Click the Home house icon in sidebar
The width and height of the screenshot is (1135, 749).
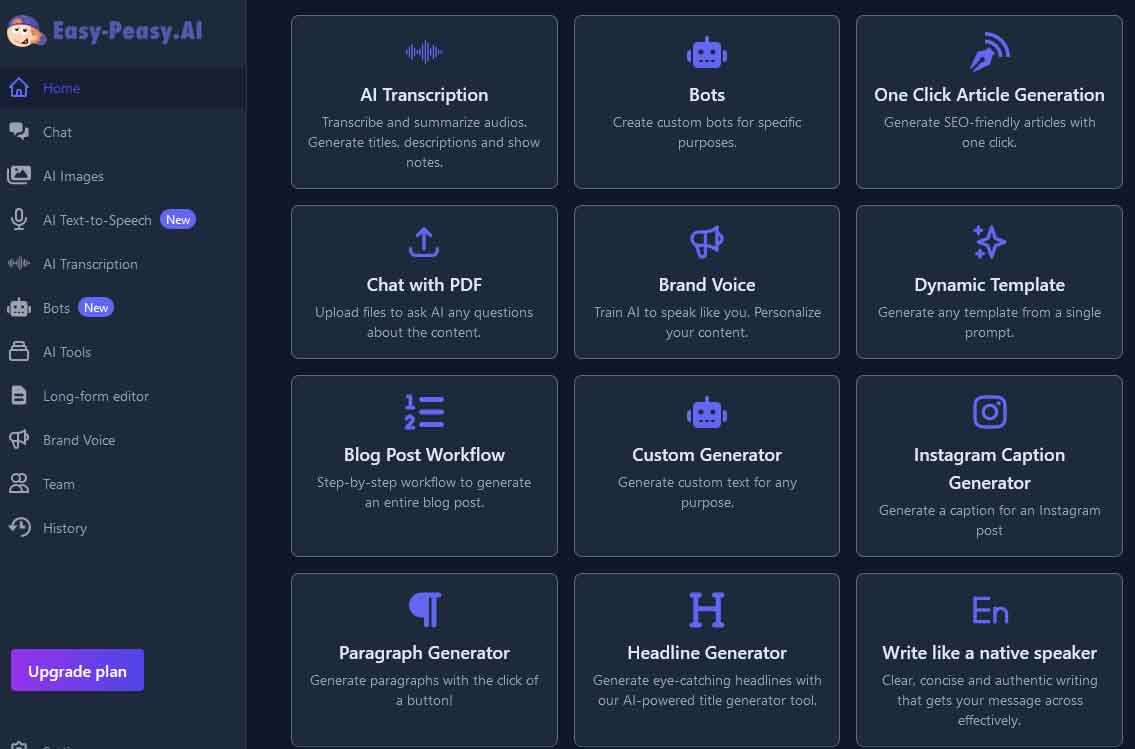(x=19, y=88)
